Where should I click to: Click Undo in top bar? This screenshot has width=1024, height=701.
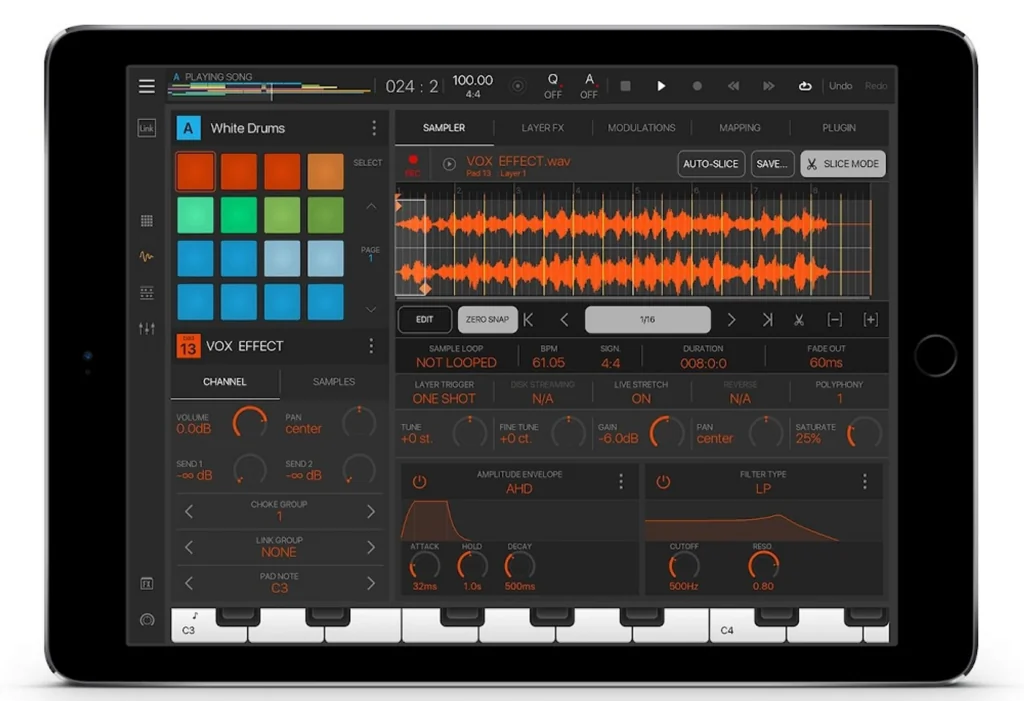click(840, 86)
